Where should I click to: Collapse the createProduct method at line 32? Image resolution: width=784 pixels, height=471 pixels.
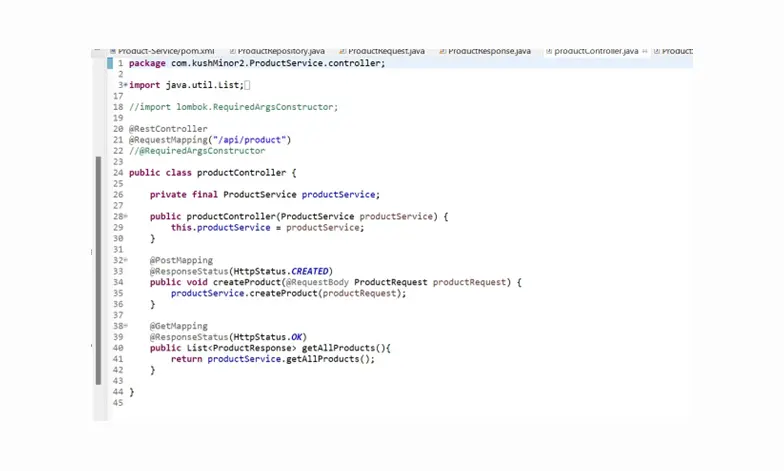click(x=125, y=260)
